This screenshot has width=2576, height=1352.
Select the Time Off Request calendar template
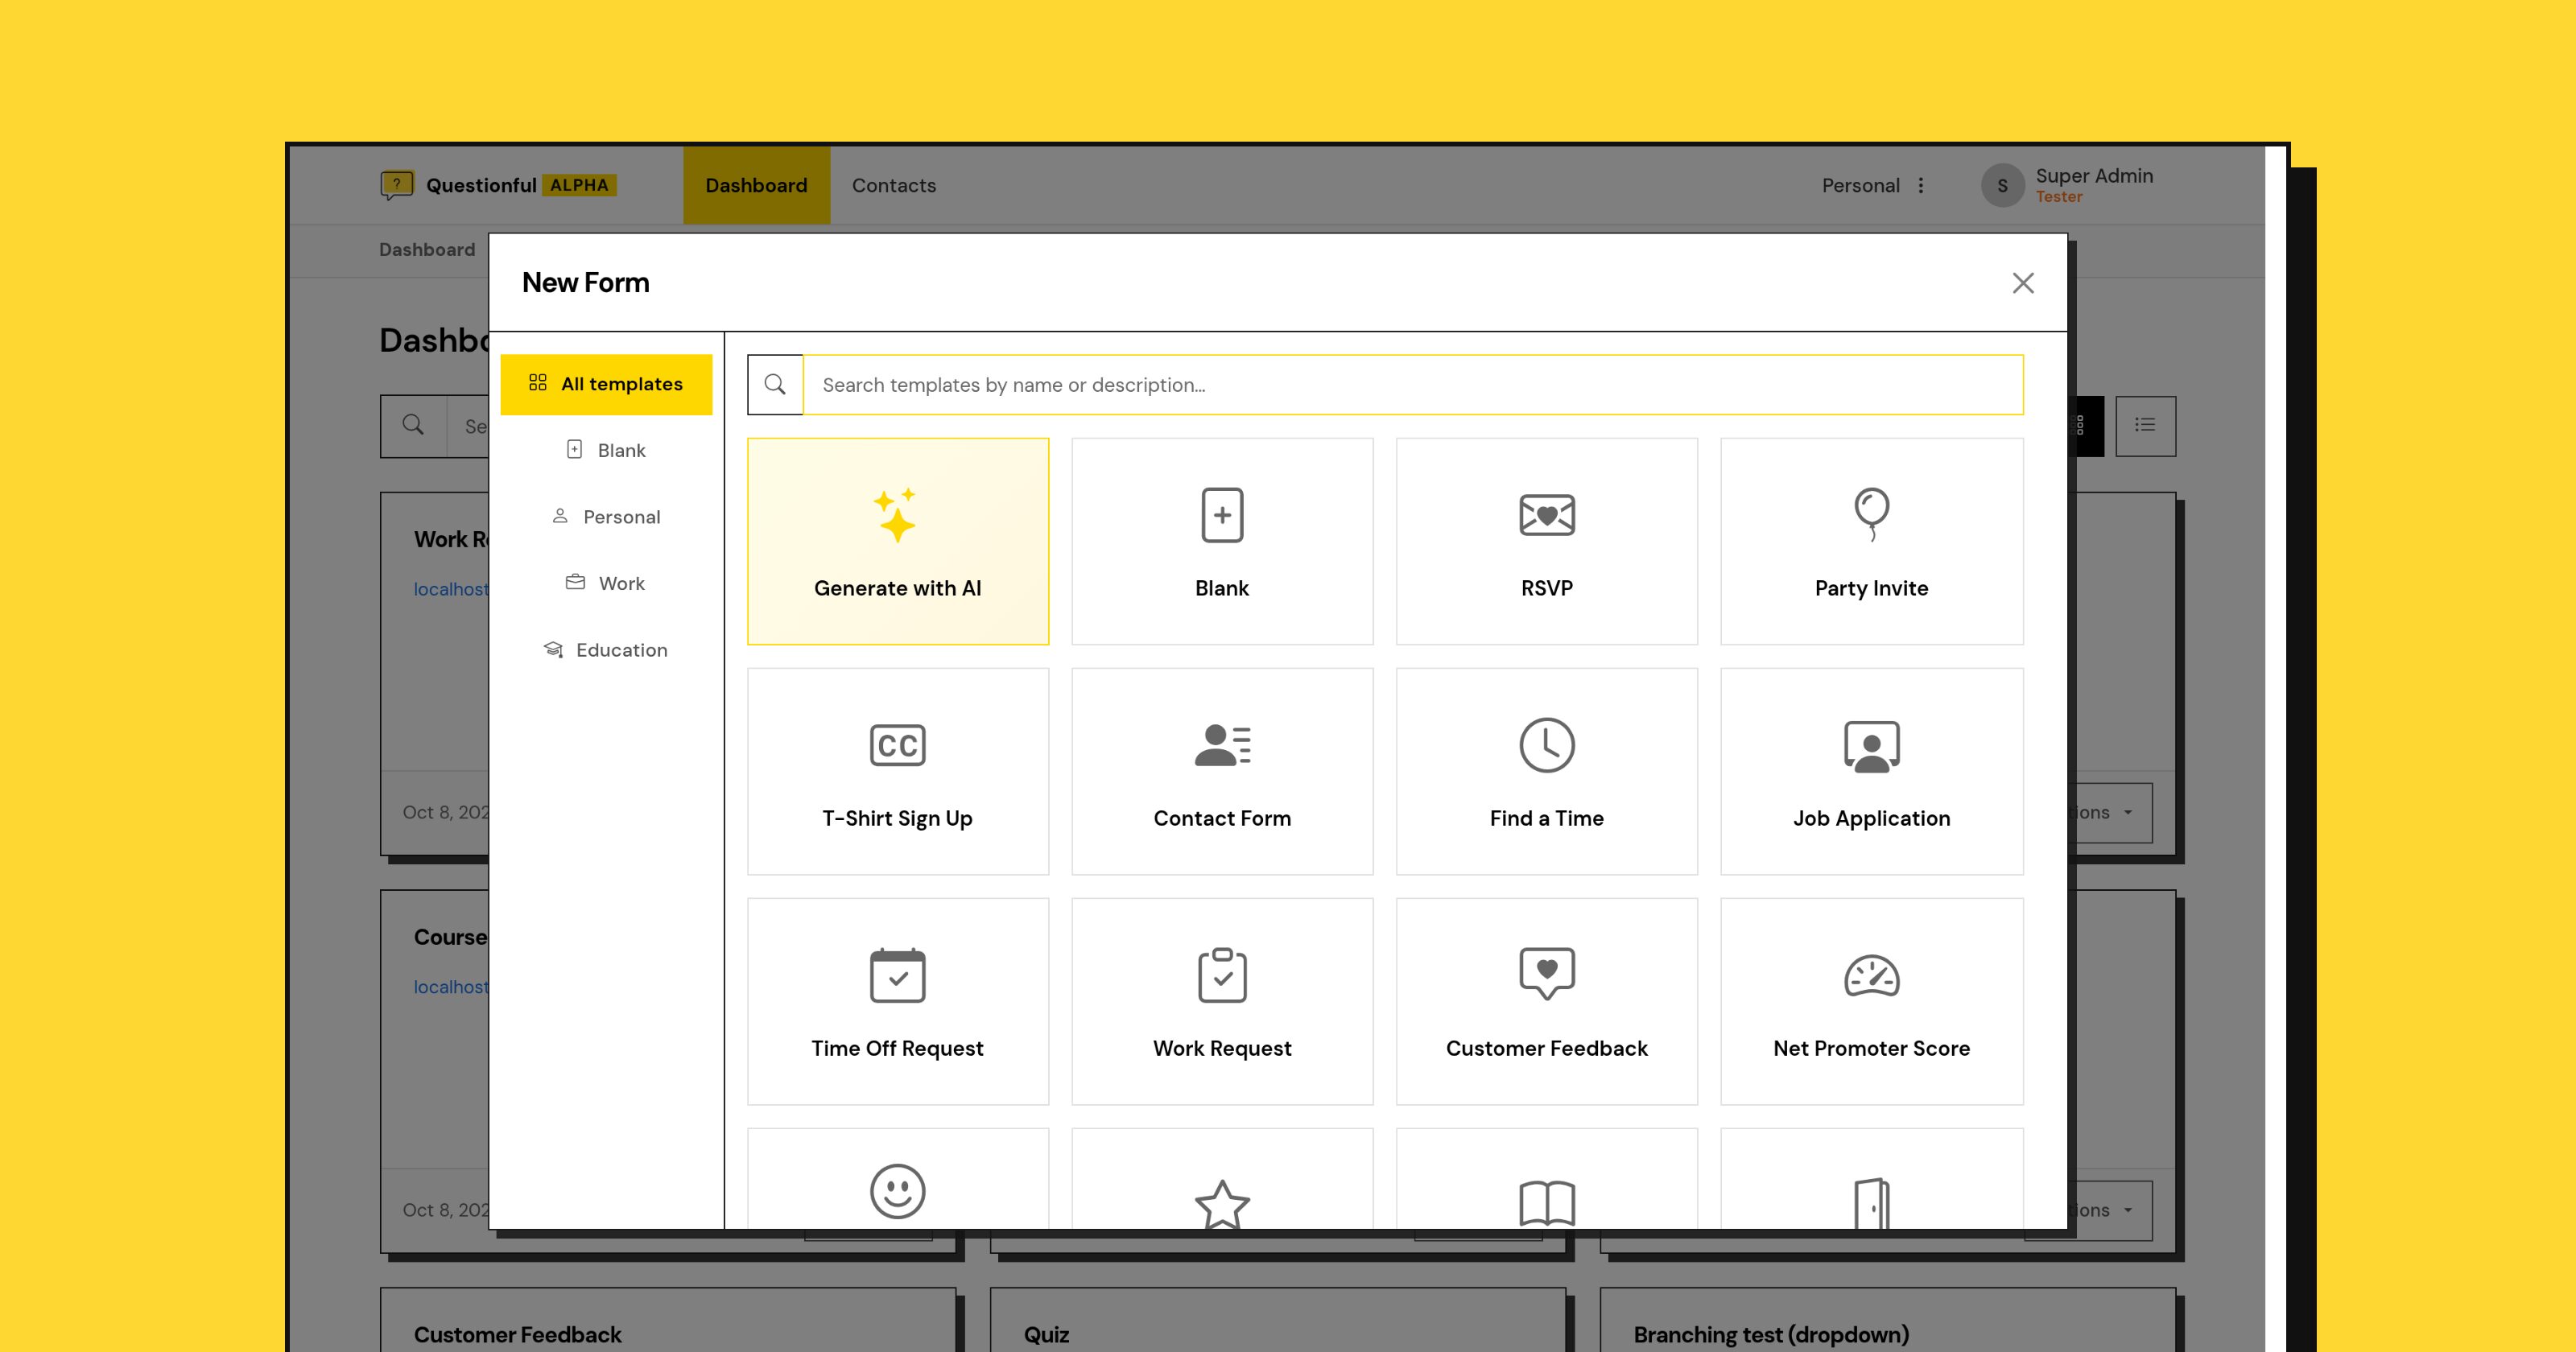pos(897,1001)
